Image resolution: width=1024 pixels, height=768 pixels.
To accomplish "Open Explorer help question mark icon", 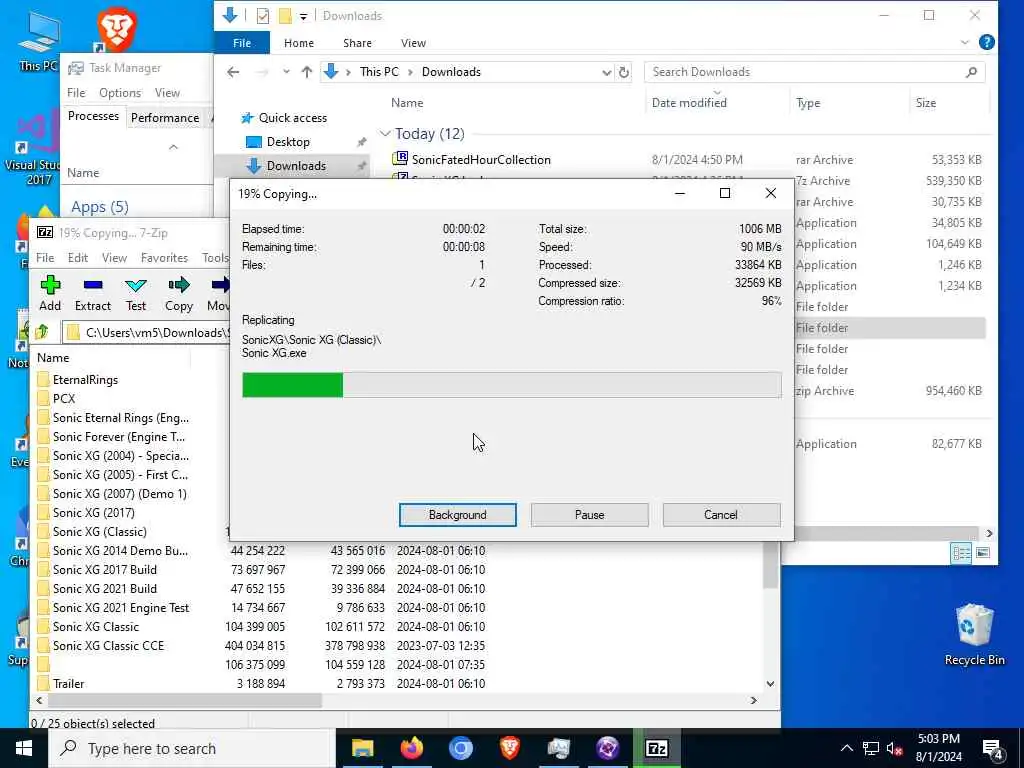I will (987, 42).
